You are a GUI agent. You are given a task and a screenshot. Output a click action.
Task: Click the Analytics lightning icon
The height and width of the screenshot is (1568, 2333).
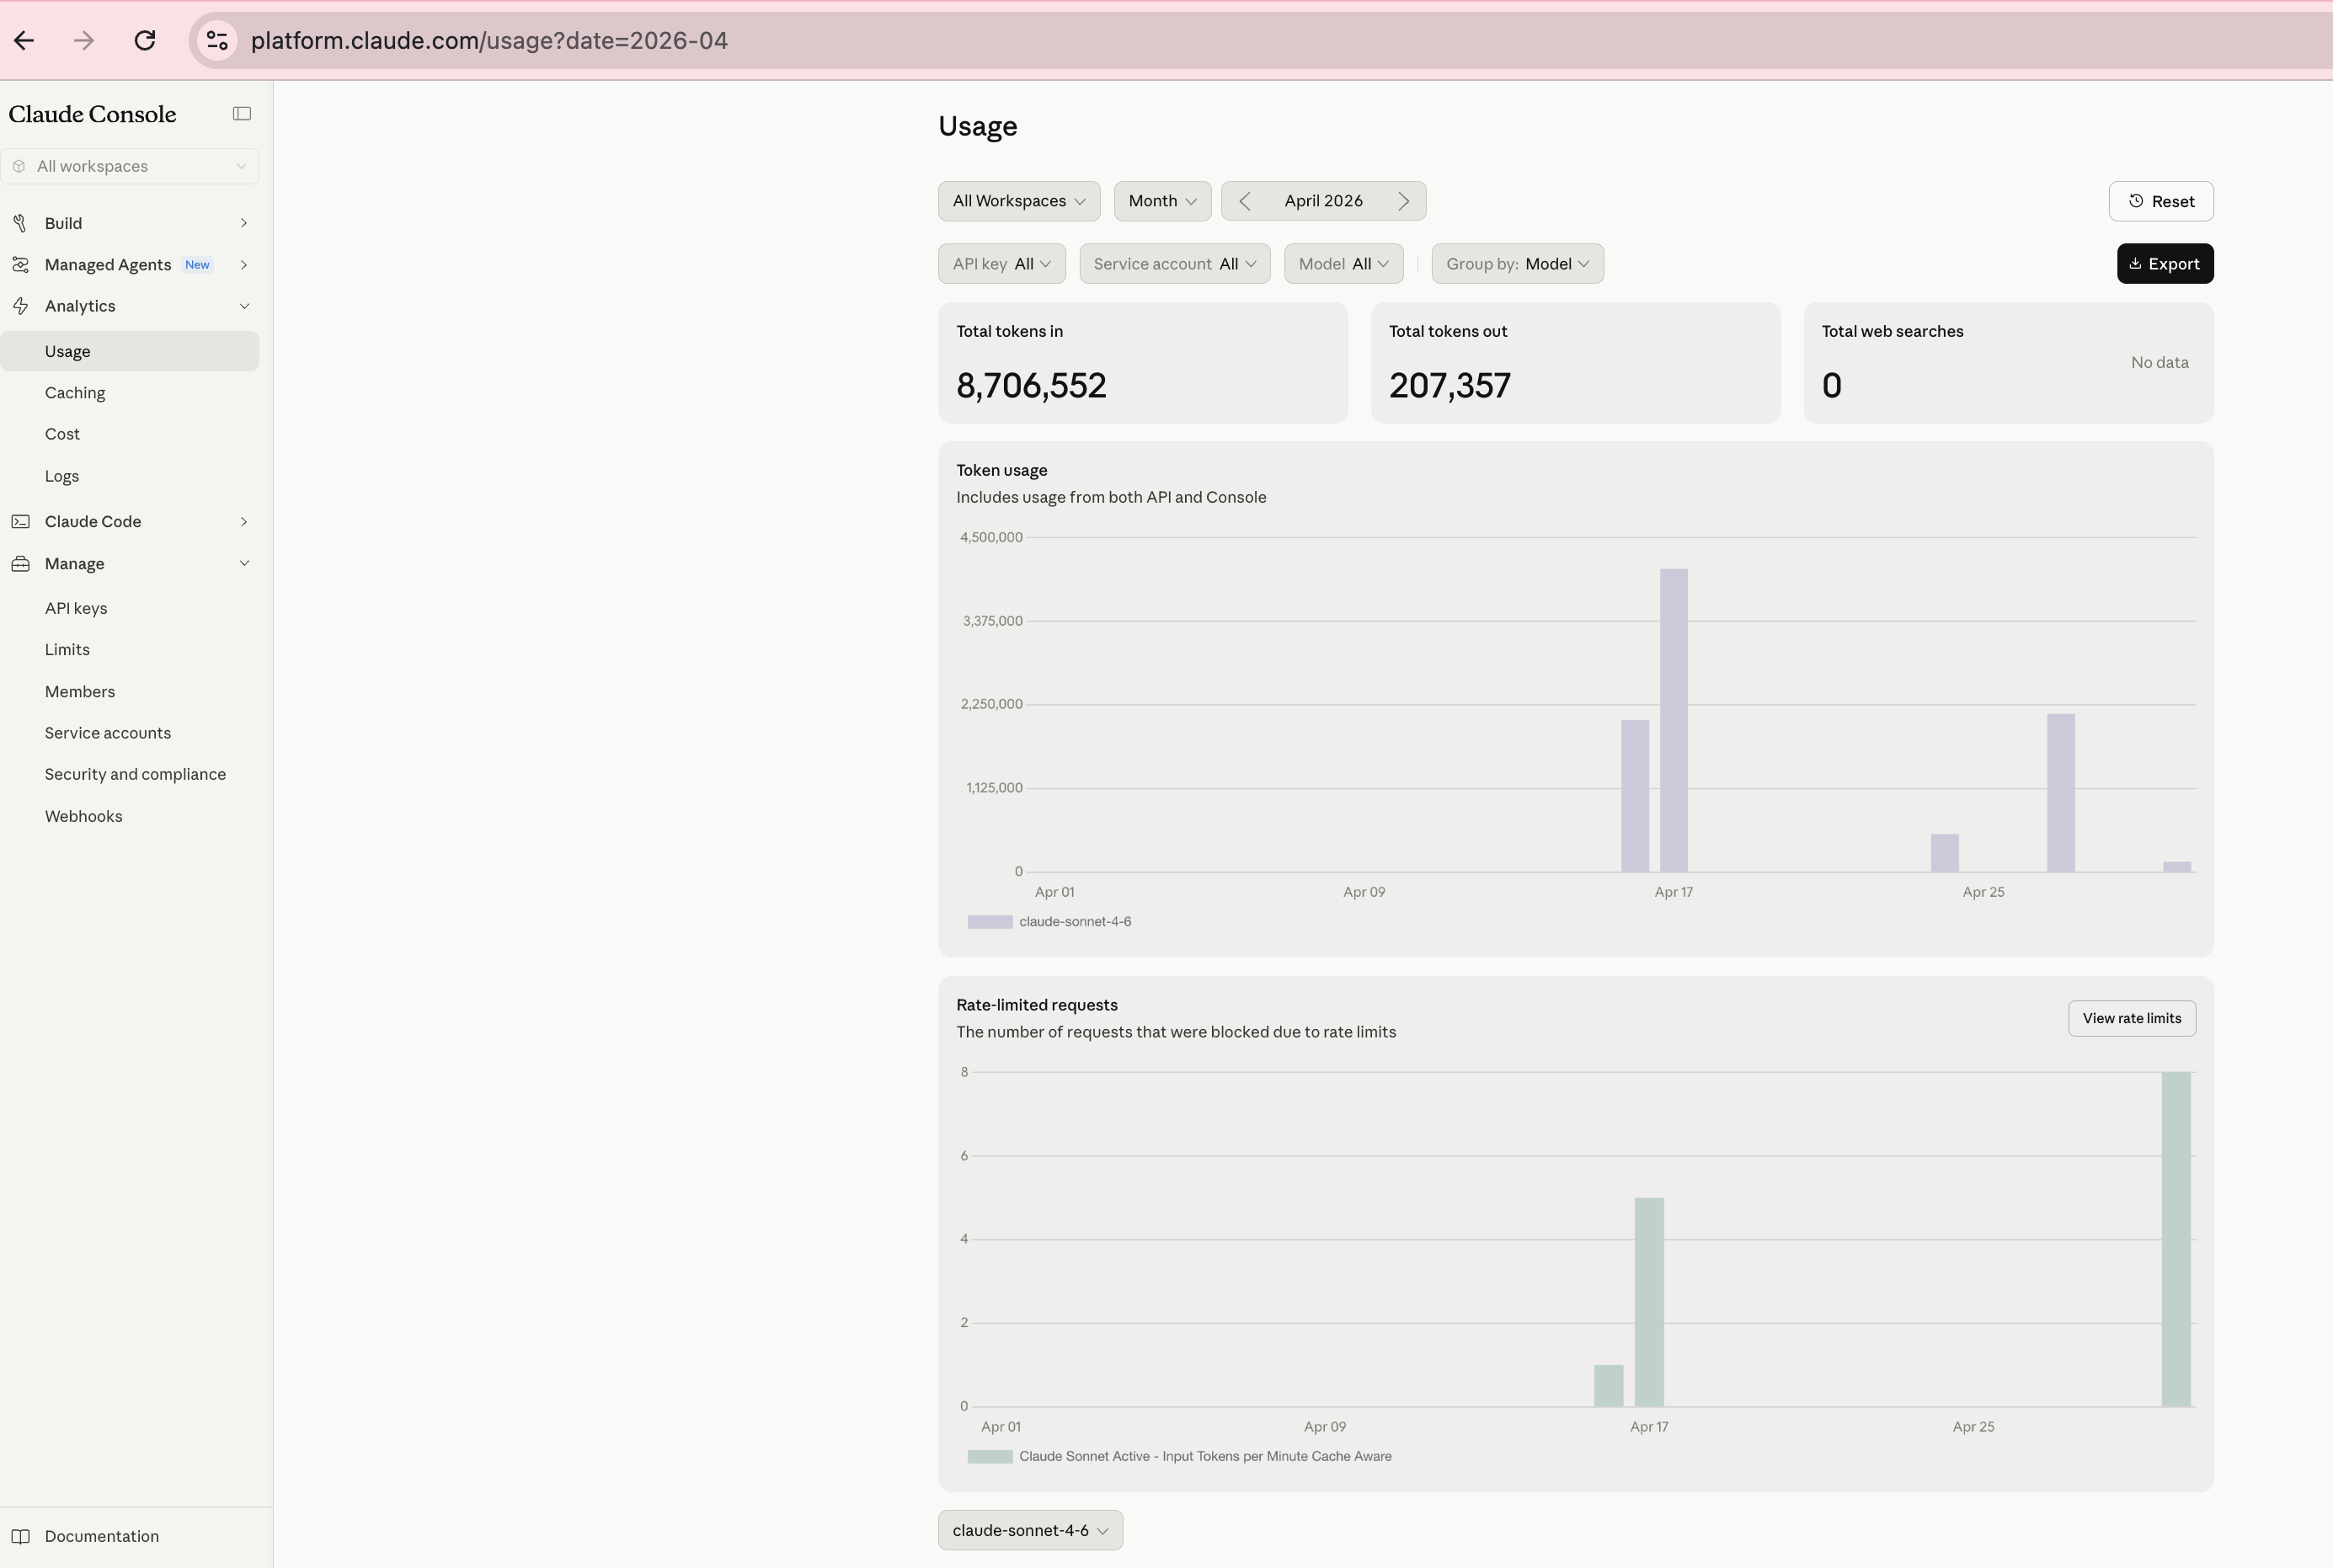pos(20,306)
